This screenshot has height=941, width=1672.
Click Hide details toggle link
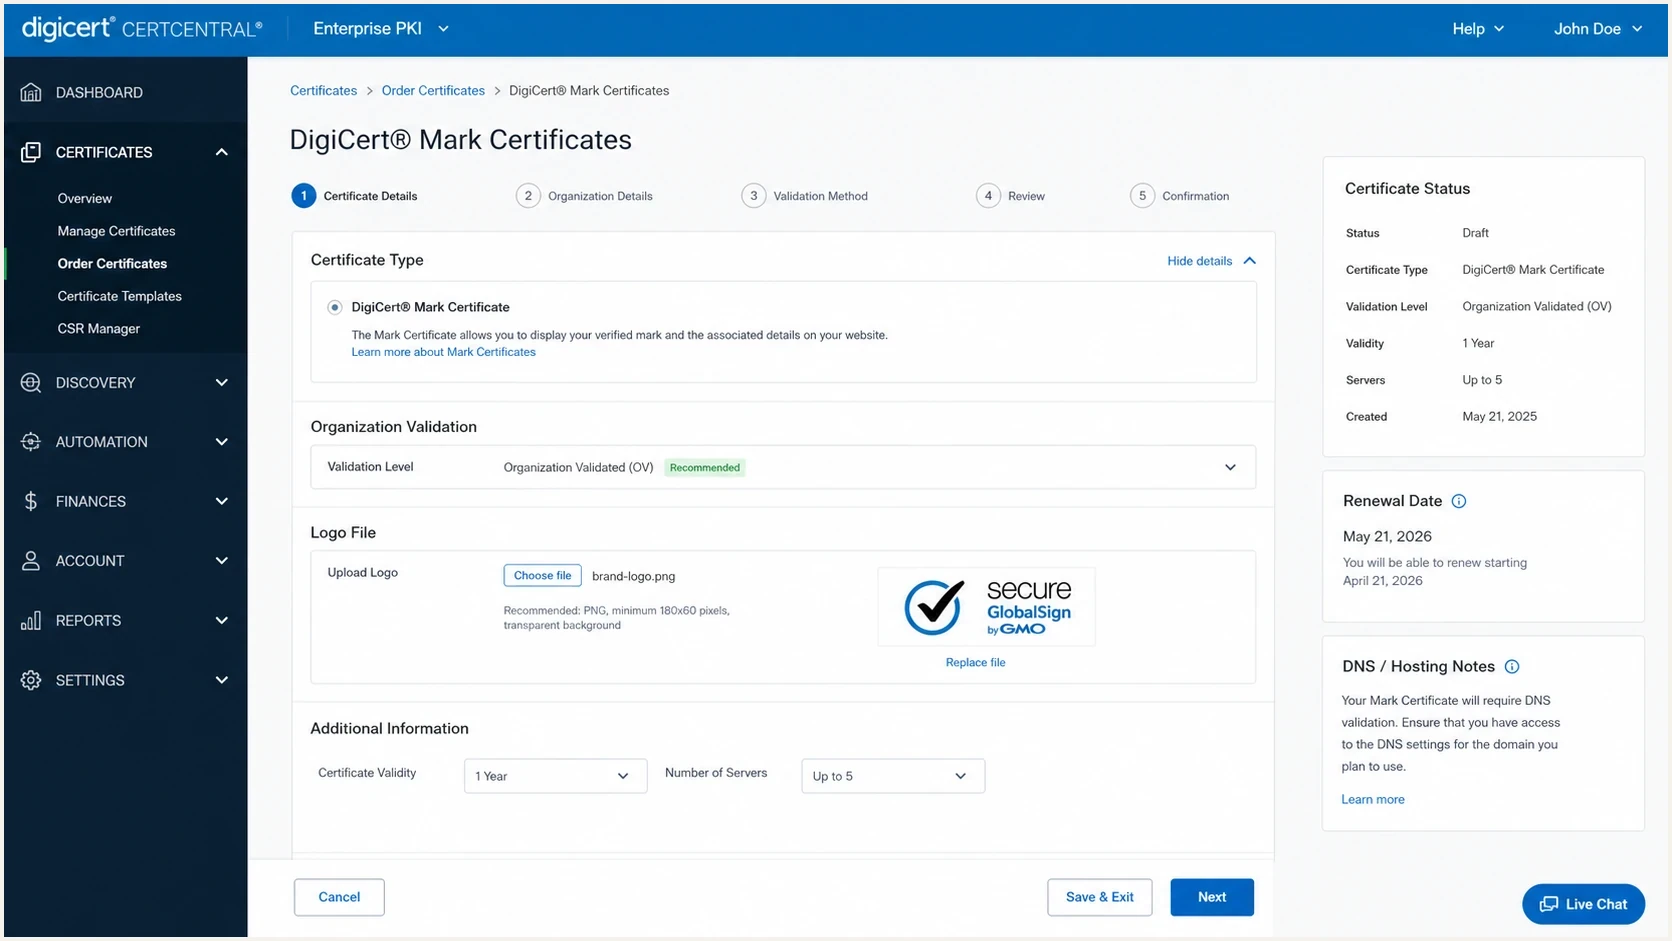tap(1211, 261)
